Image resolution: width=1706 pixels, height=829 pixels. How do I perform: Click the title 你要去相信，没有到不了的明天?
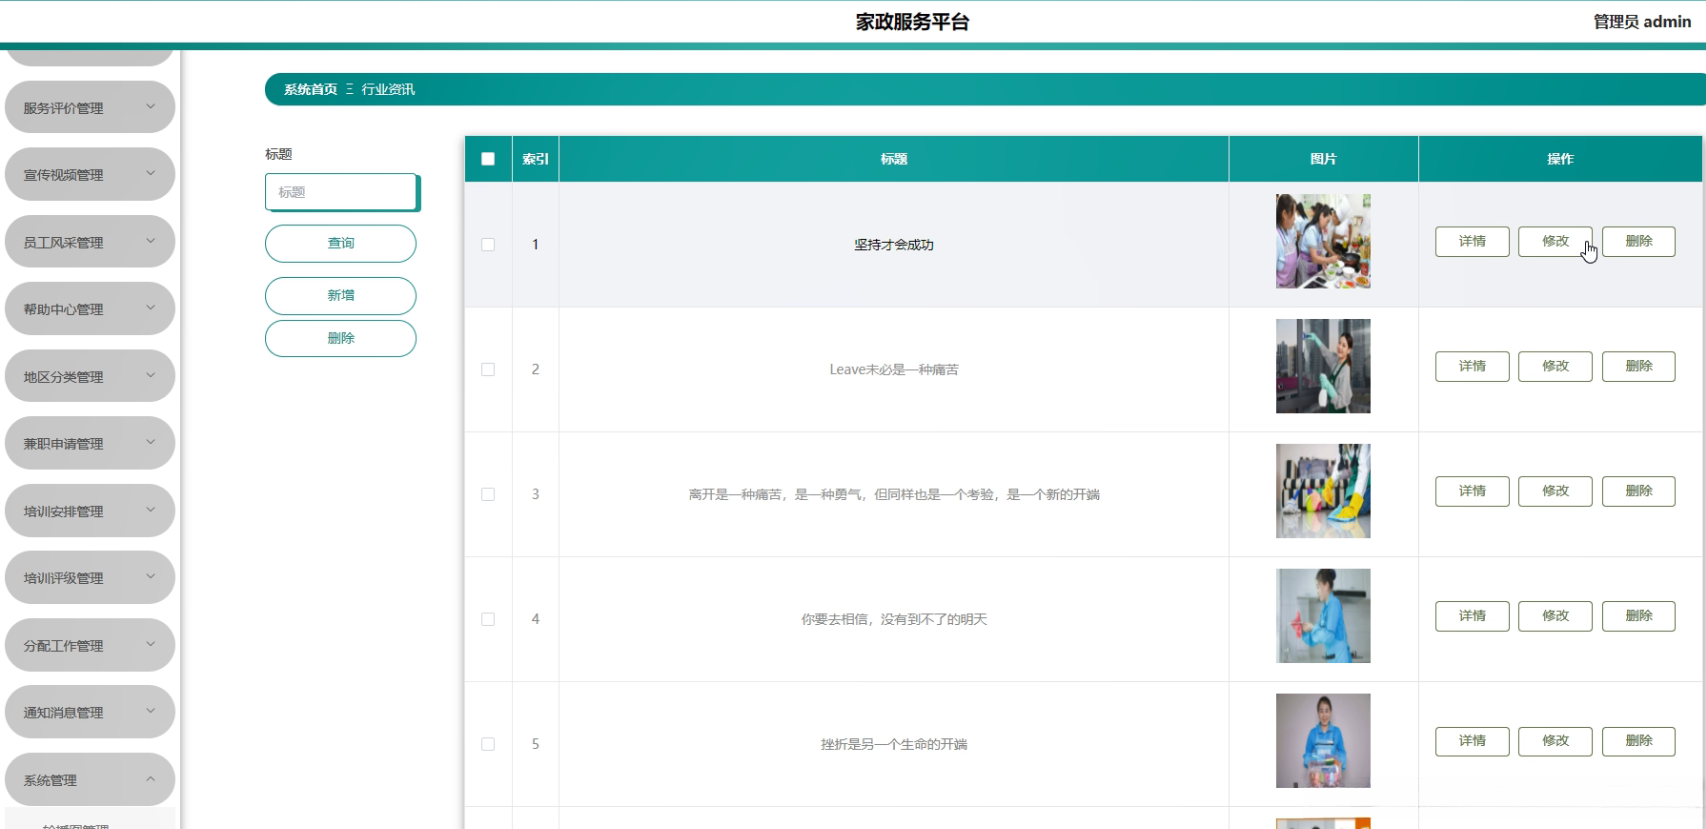[894, 620]
